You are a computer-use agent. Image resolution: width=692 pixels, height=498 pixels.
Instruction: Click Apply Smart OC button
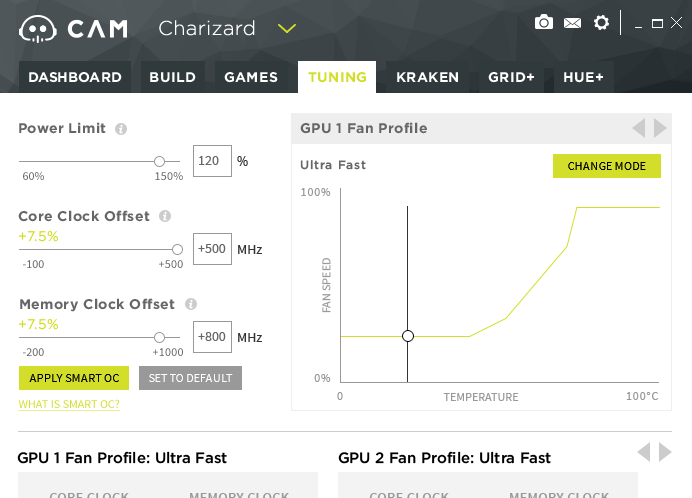[74, 378]
